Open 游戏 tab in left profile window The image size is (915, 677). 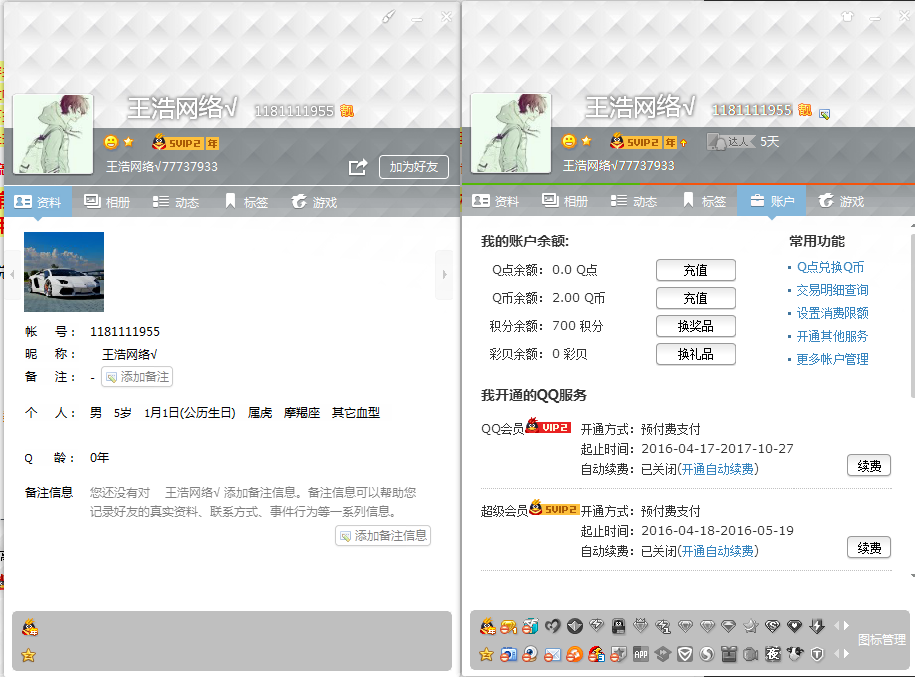point(315,202)
